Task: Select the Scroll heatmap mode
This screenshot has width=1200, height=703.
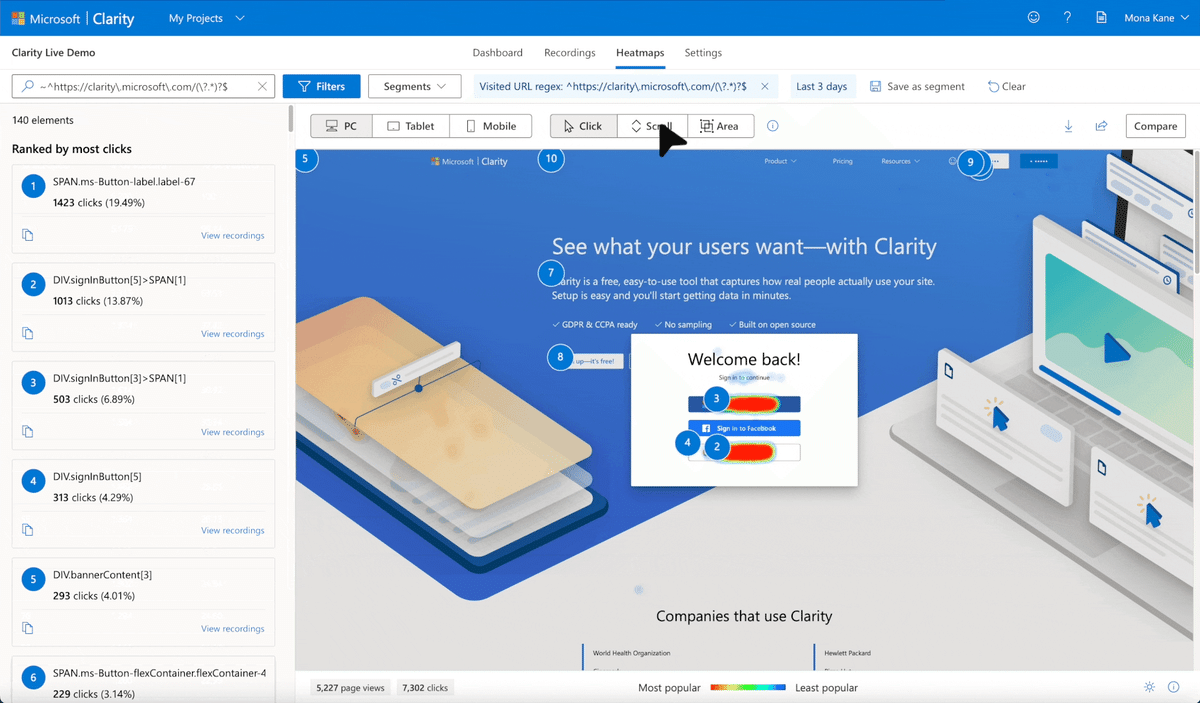Action: point(652,126)
